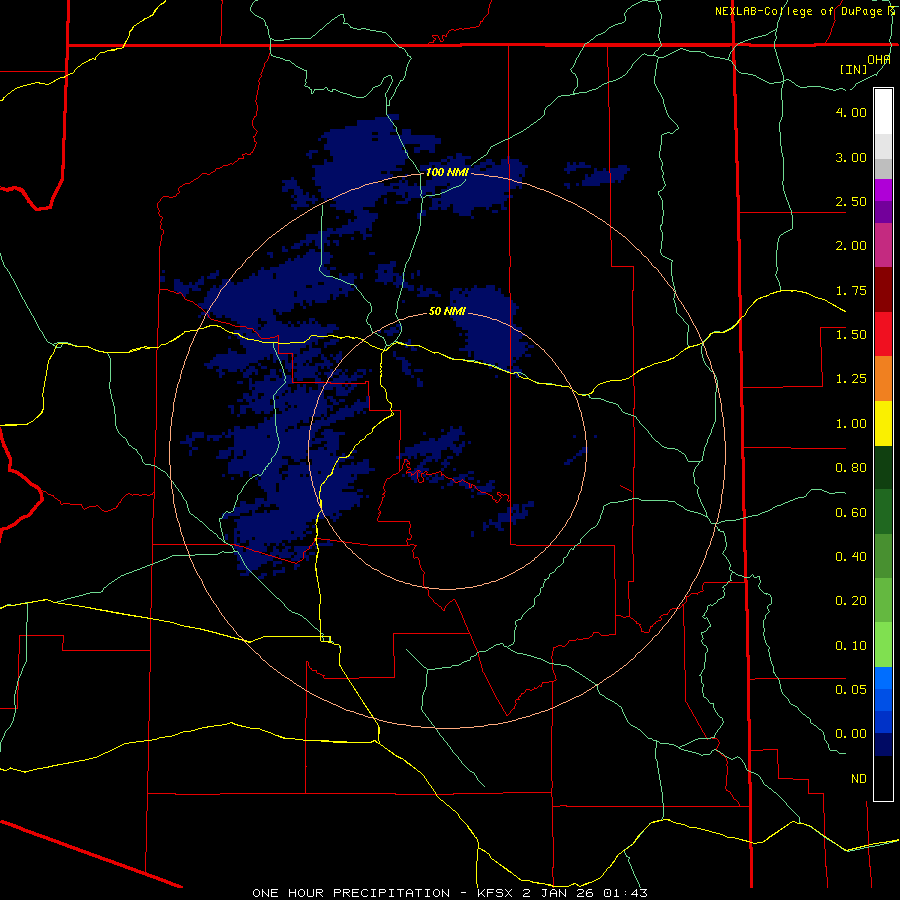Viewport: 900px width, 900px height.
Task: Select the 1.00 legend label
Action: coord(851,424)
